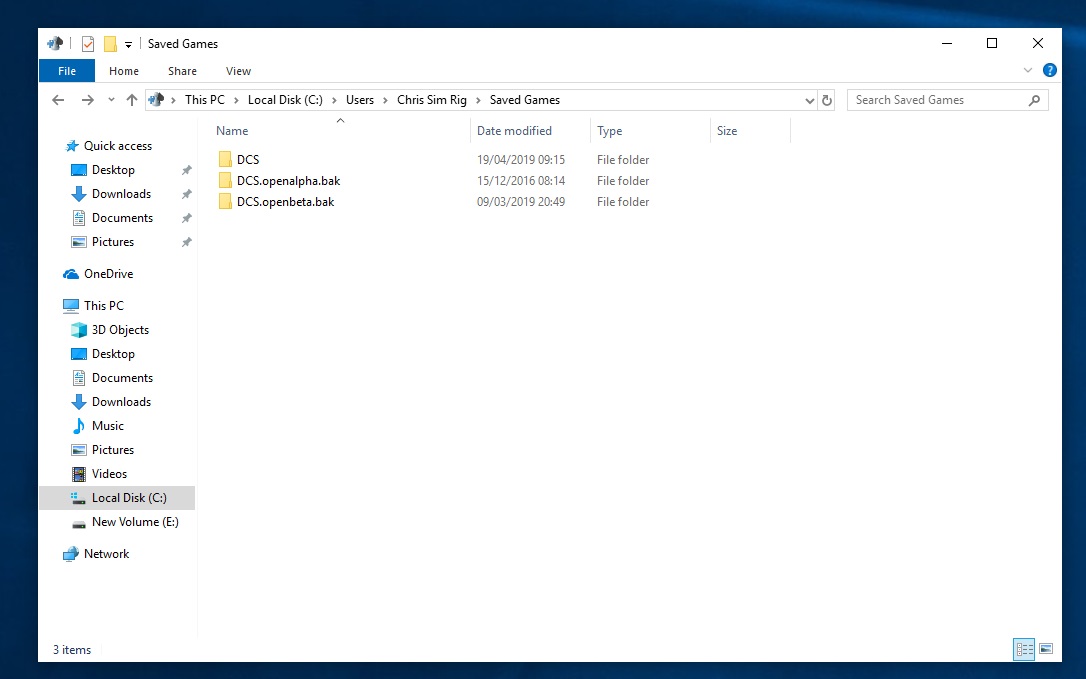Sort by the Size column header
The height and width of the screenshot is (679, 1086).
[x=727, y=131]
